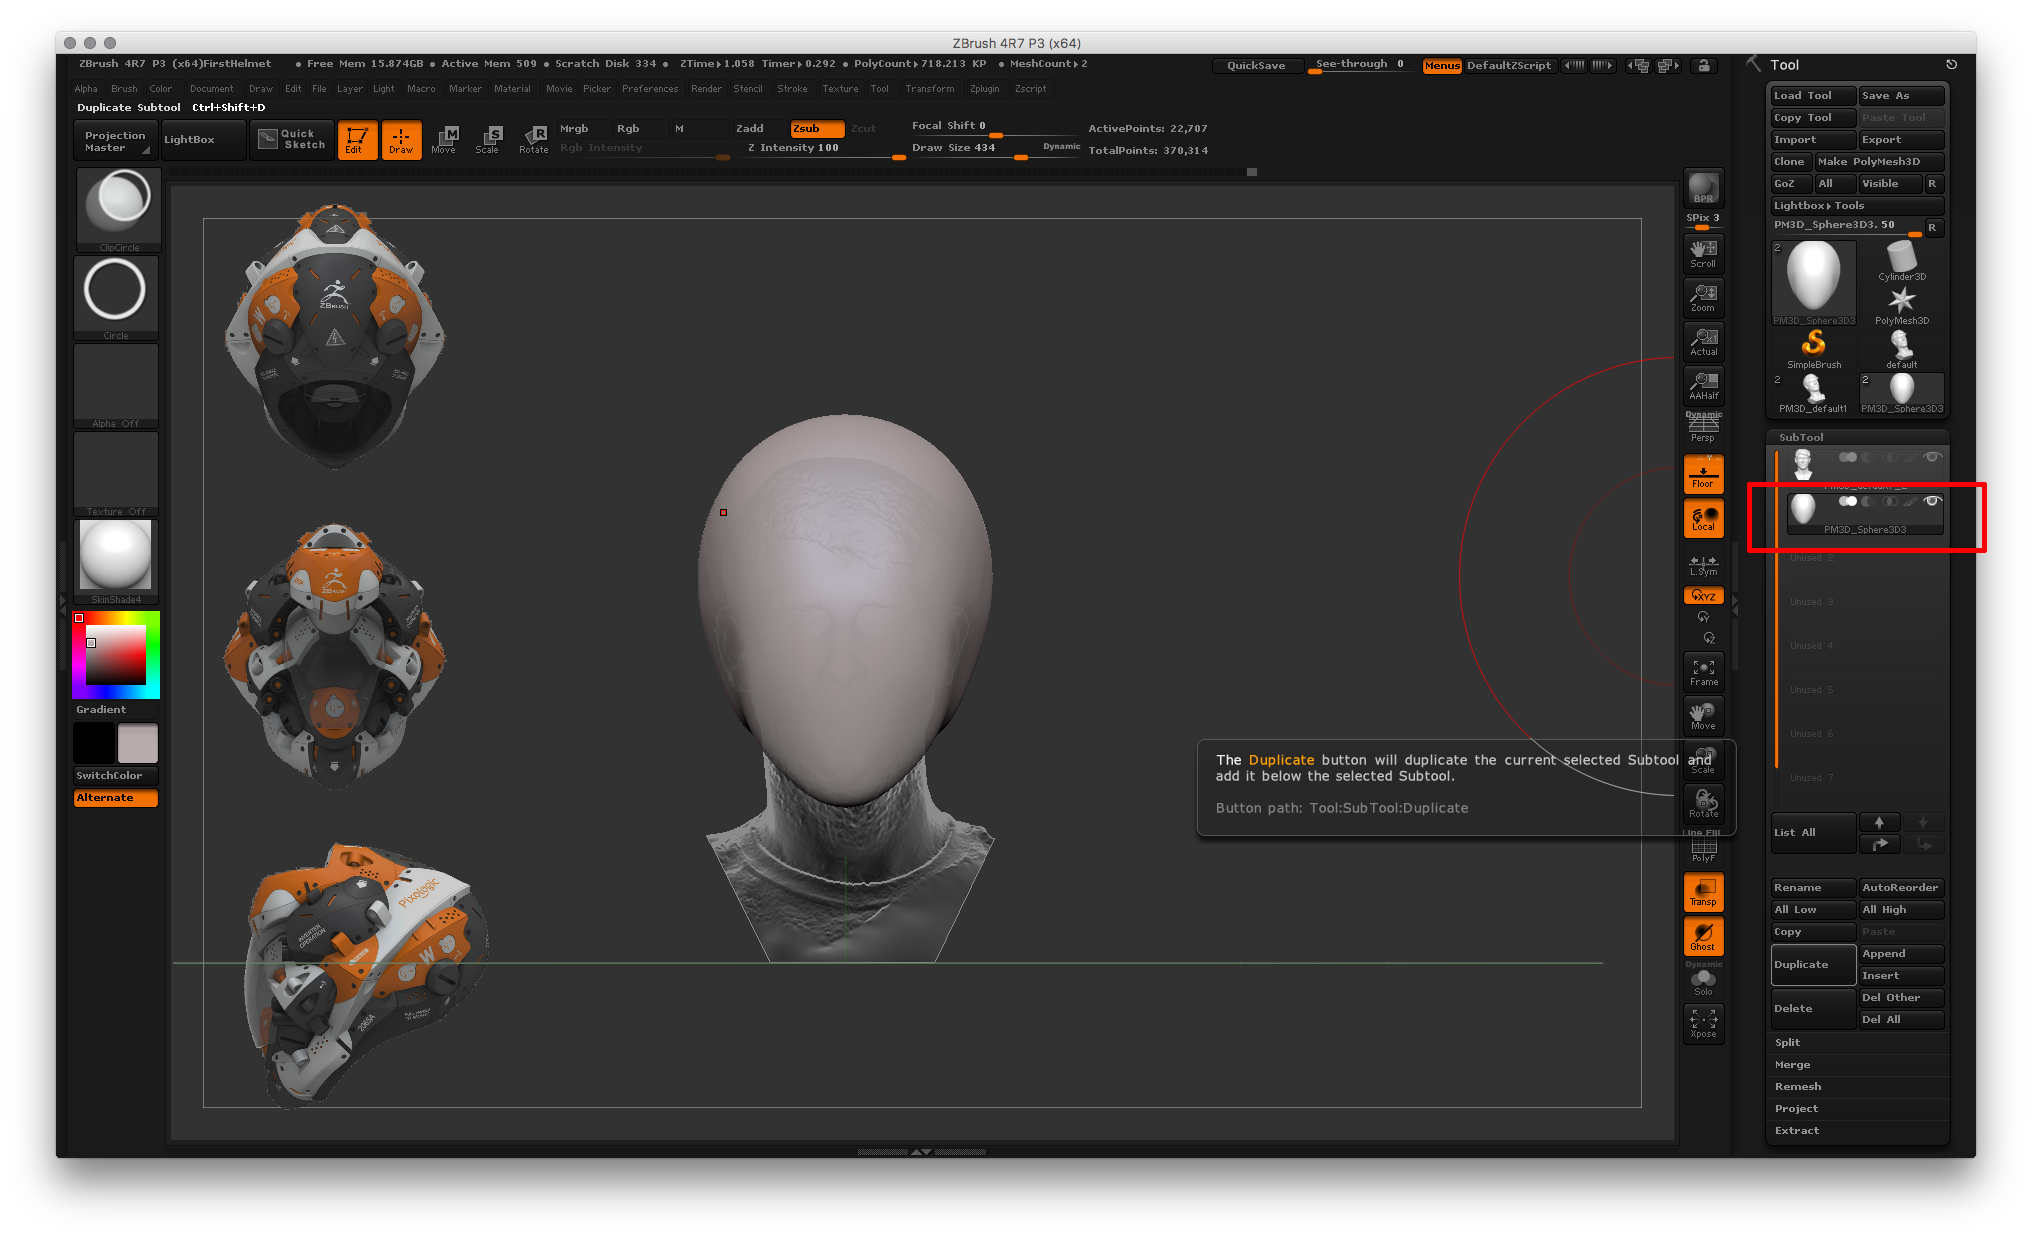
Task: Choose the SimpleBrush tool
Action: point(1813,349)
